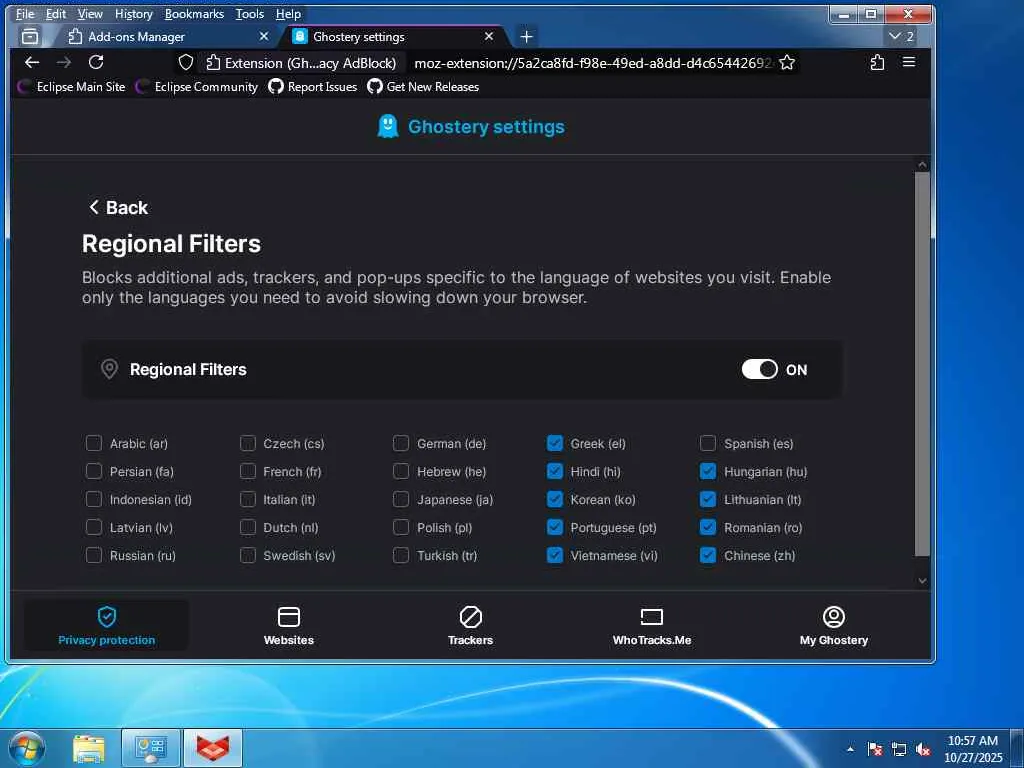Uncheck the Hungarian (hu) checkbox
This screenshot has width=1024, height=768.
tap(708, 472)
